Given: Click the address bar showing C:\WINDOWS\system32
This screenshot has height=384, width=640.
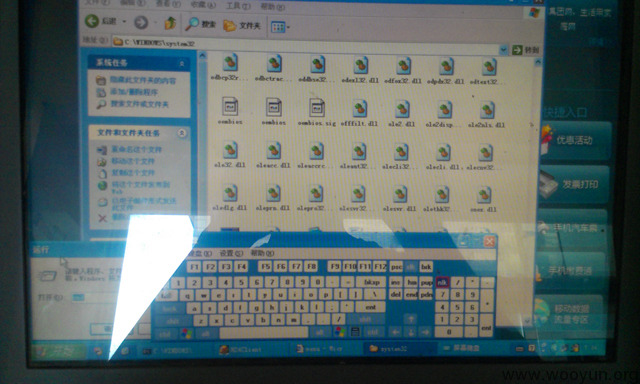Looking at the screenshot, I should [305, 45].
